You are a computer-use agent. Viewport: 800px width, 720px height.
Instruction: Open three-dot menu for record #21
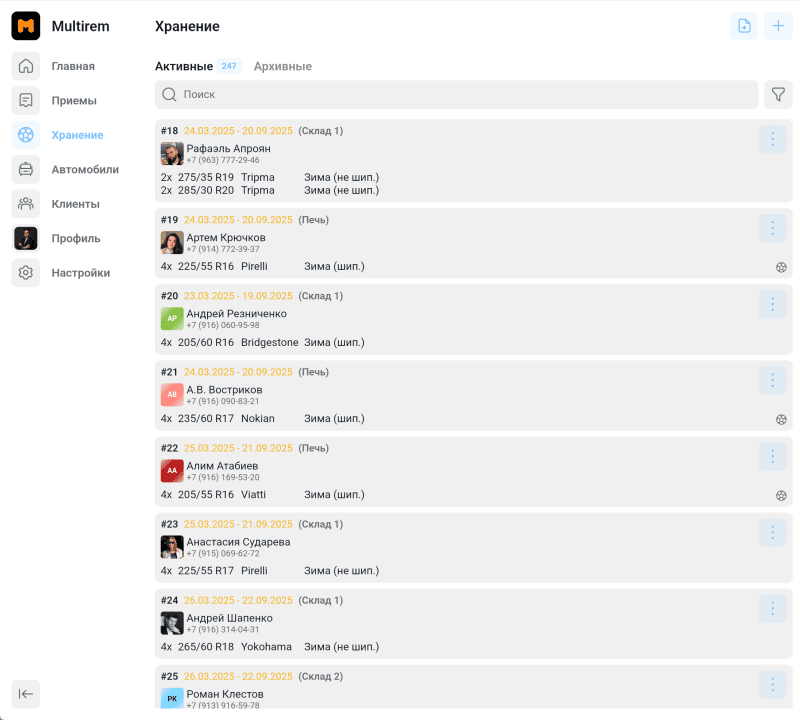pos(772,380)
